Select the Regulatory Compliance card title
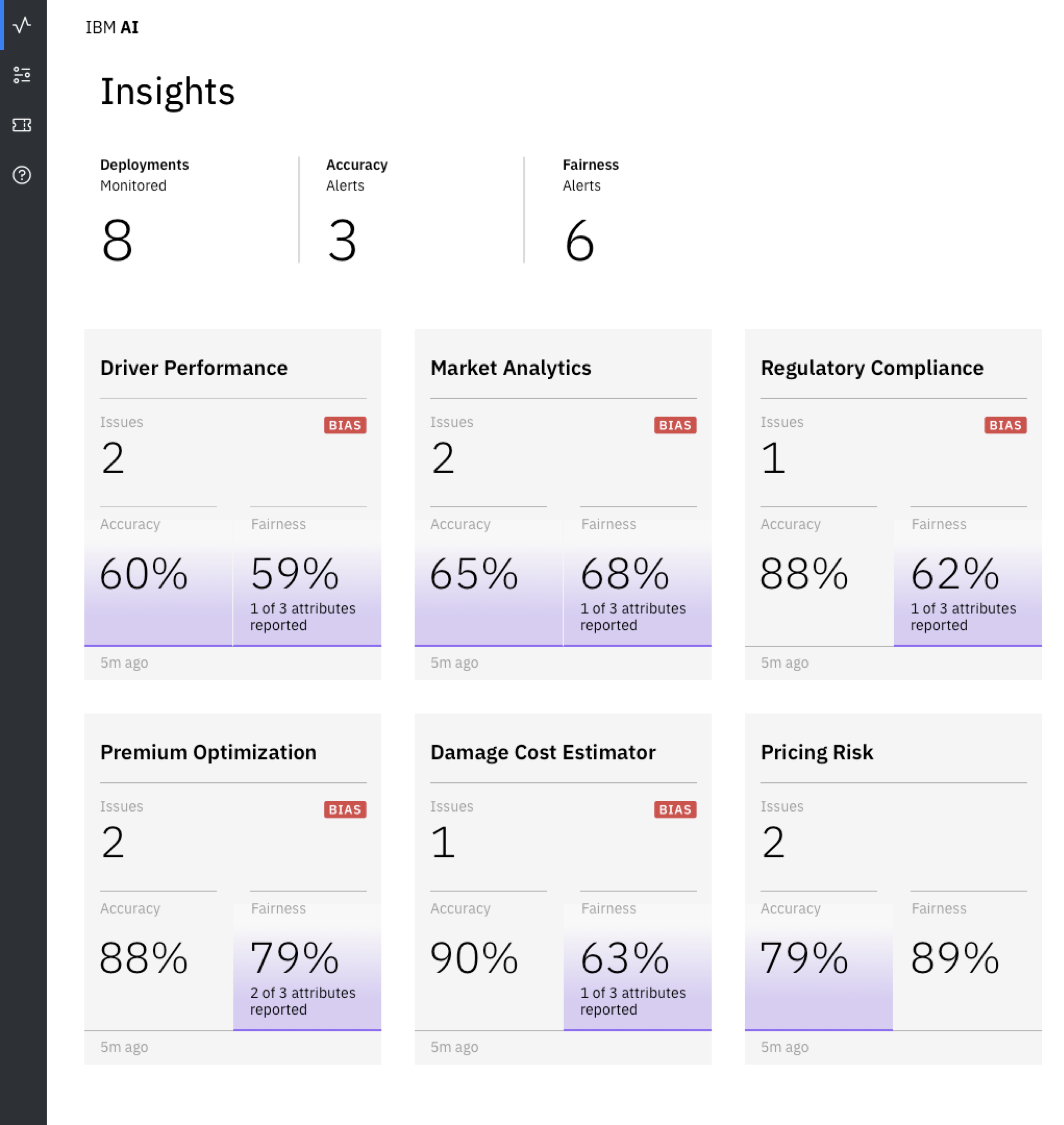The width and height of the screenshot is (1064, 1125). [872, 368]
